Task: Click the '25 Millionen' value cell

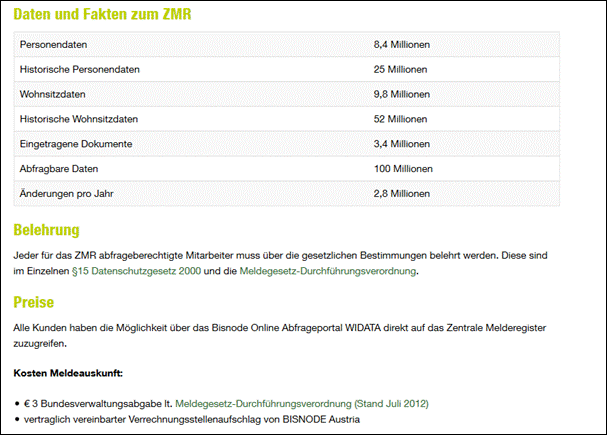Action: [400, 70]
